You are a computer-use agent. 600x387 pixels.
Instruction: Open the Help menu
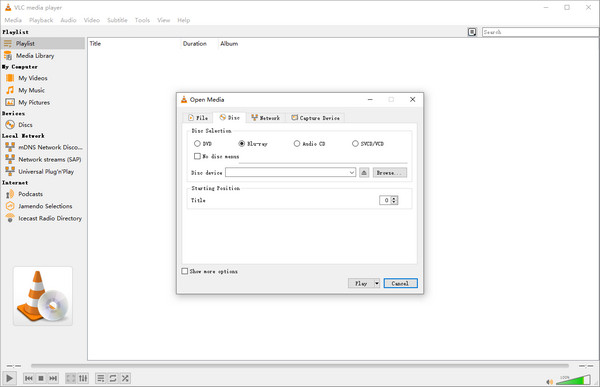pos(183,20)
